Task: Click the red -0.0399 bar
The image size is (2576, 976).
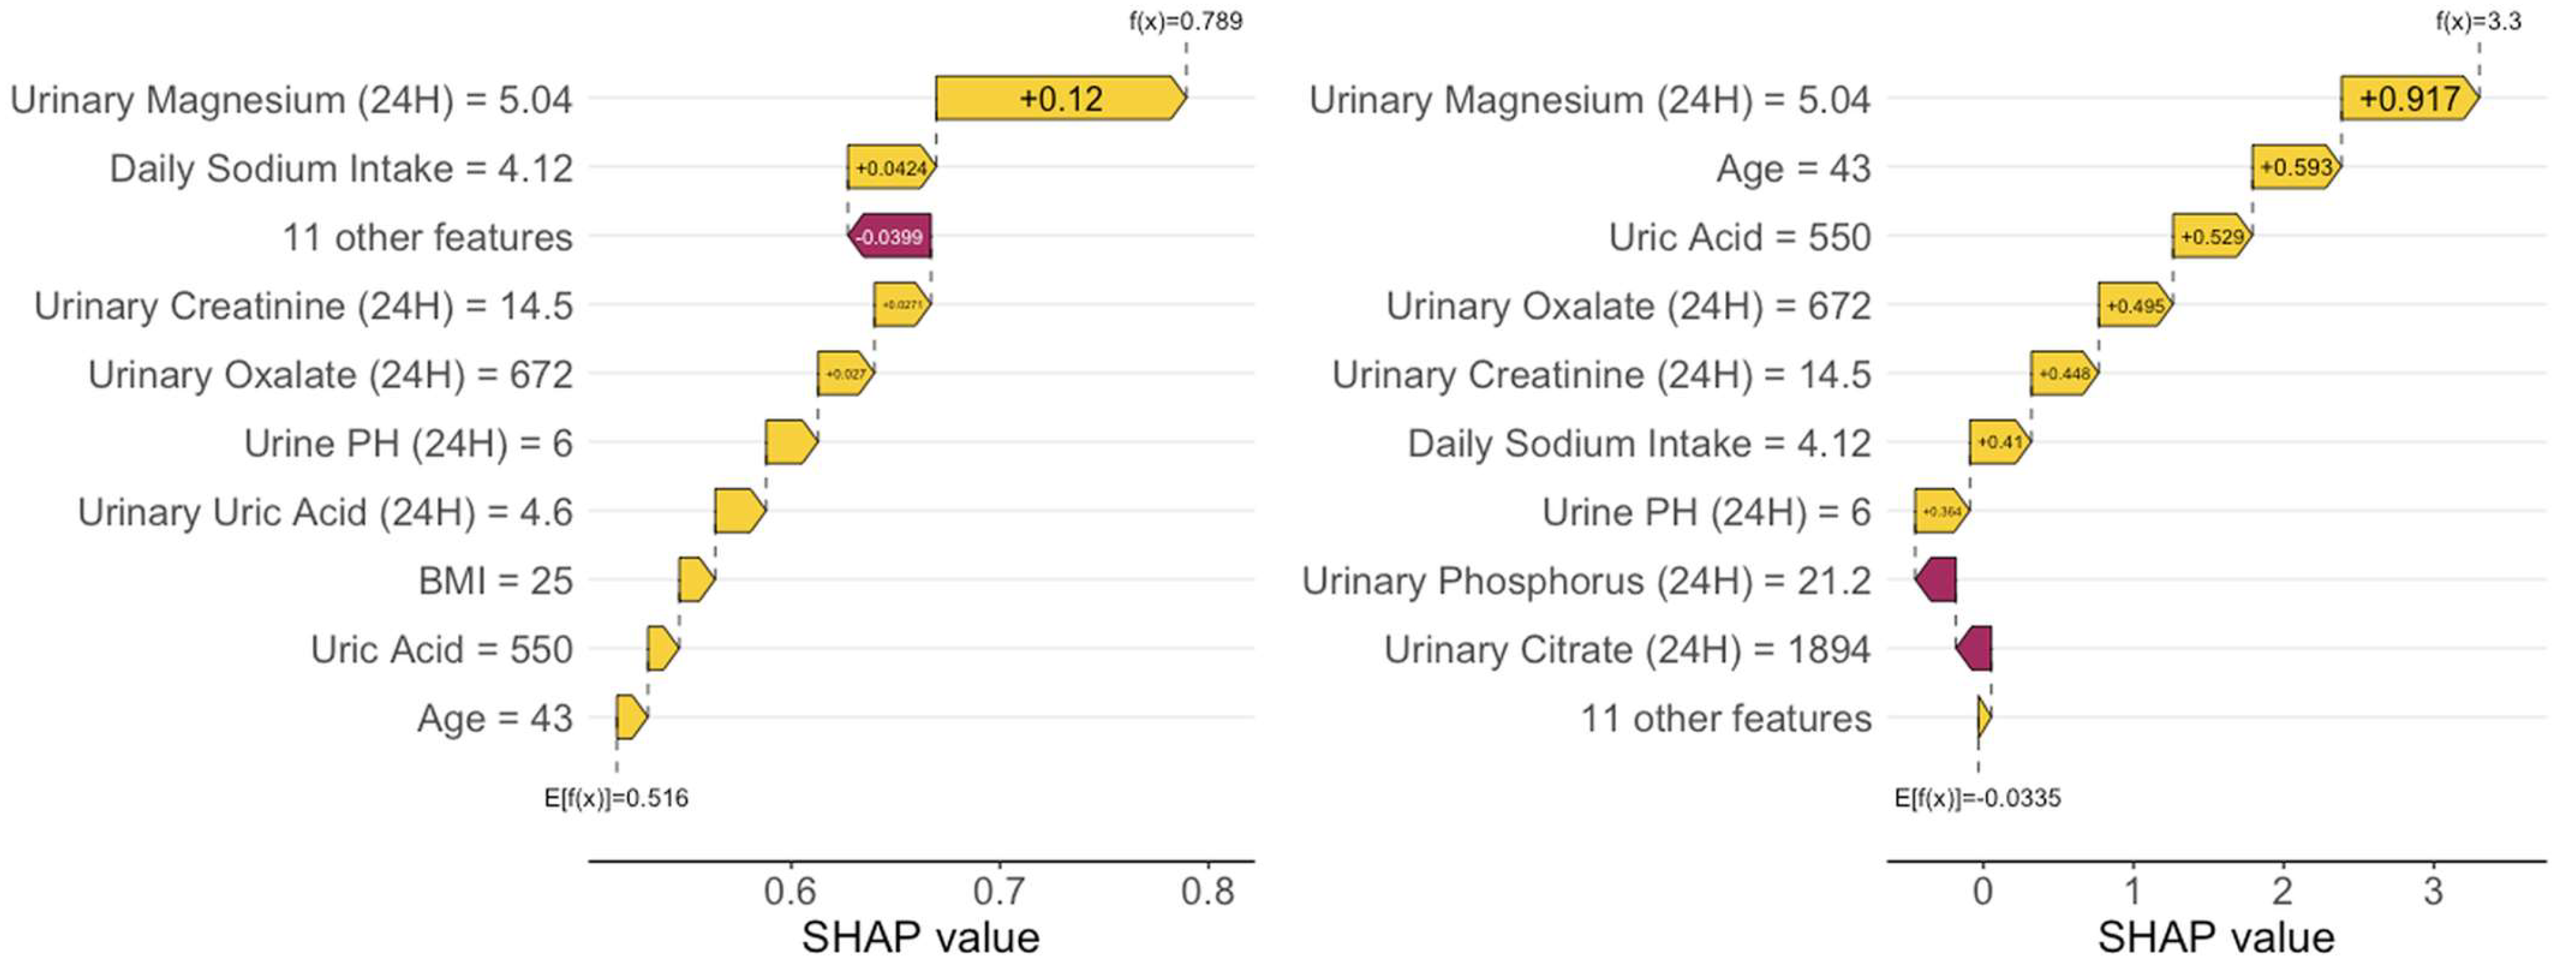Action: tap(890, 237)
